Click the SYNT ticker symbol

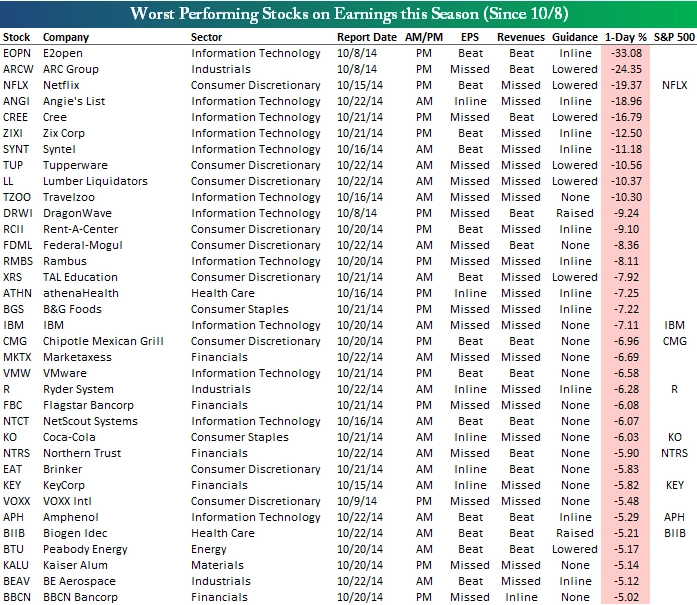16,149
